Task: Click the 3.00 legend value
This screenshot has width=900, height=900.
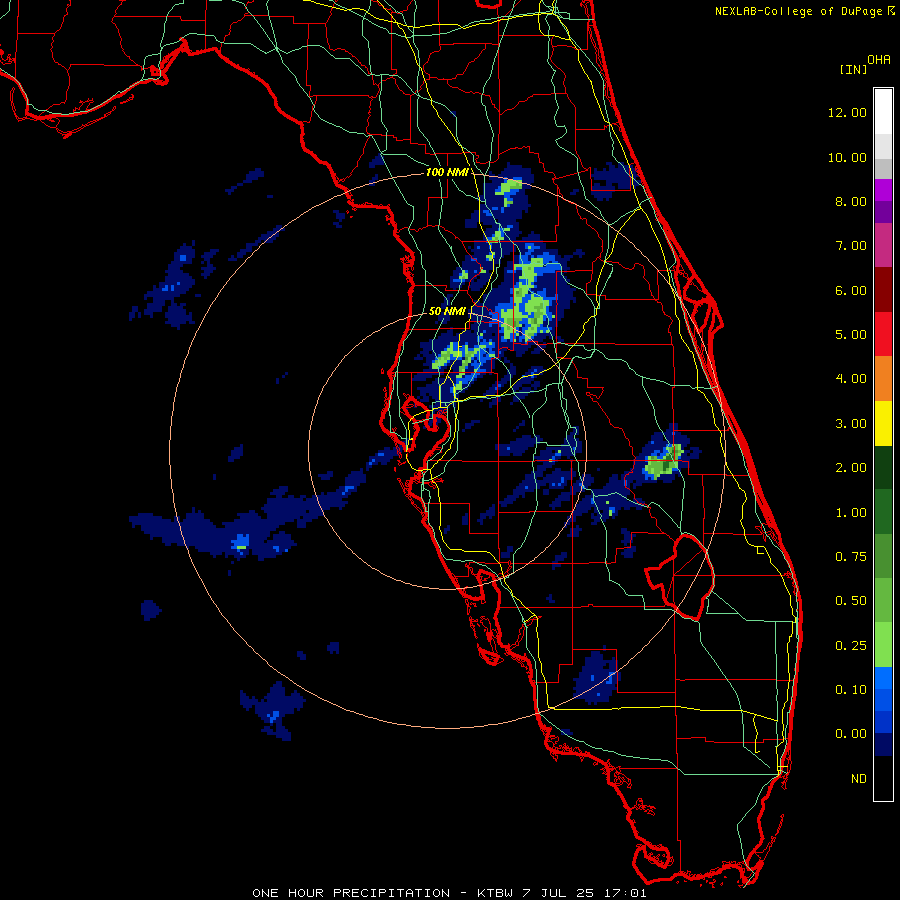Action: pos(851,424)
